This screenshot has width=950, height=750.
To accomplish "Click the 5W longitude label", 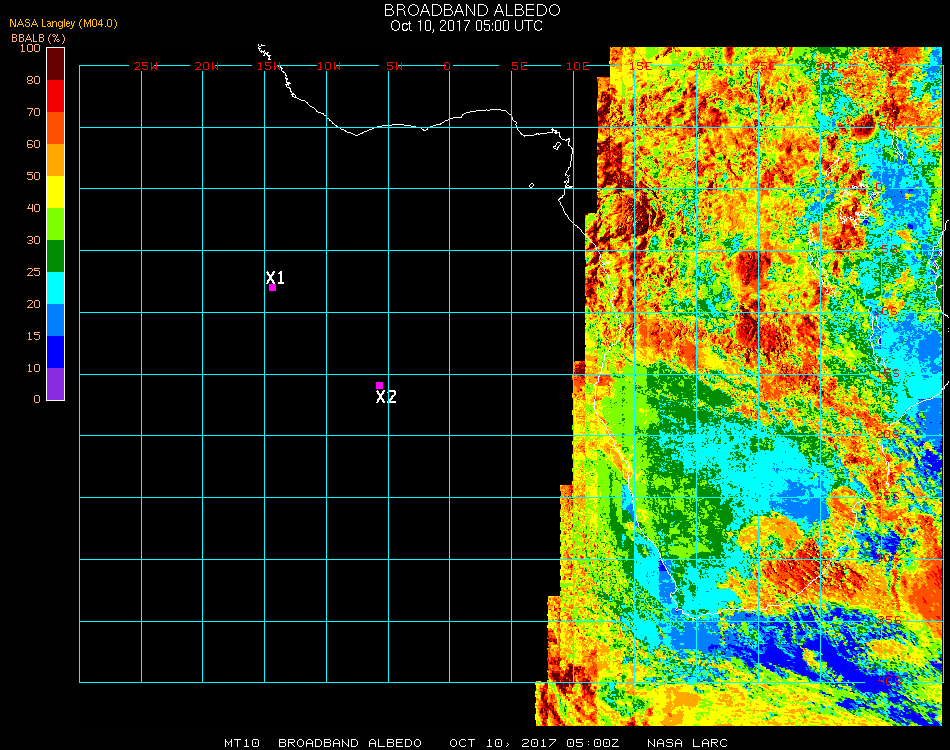I will click(x=394, y=66).
